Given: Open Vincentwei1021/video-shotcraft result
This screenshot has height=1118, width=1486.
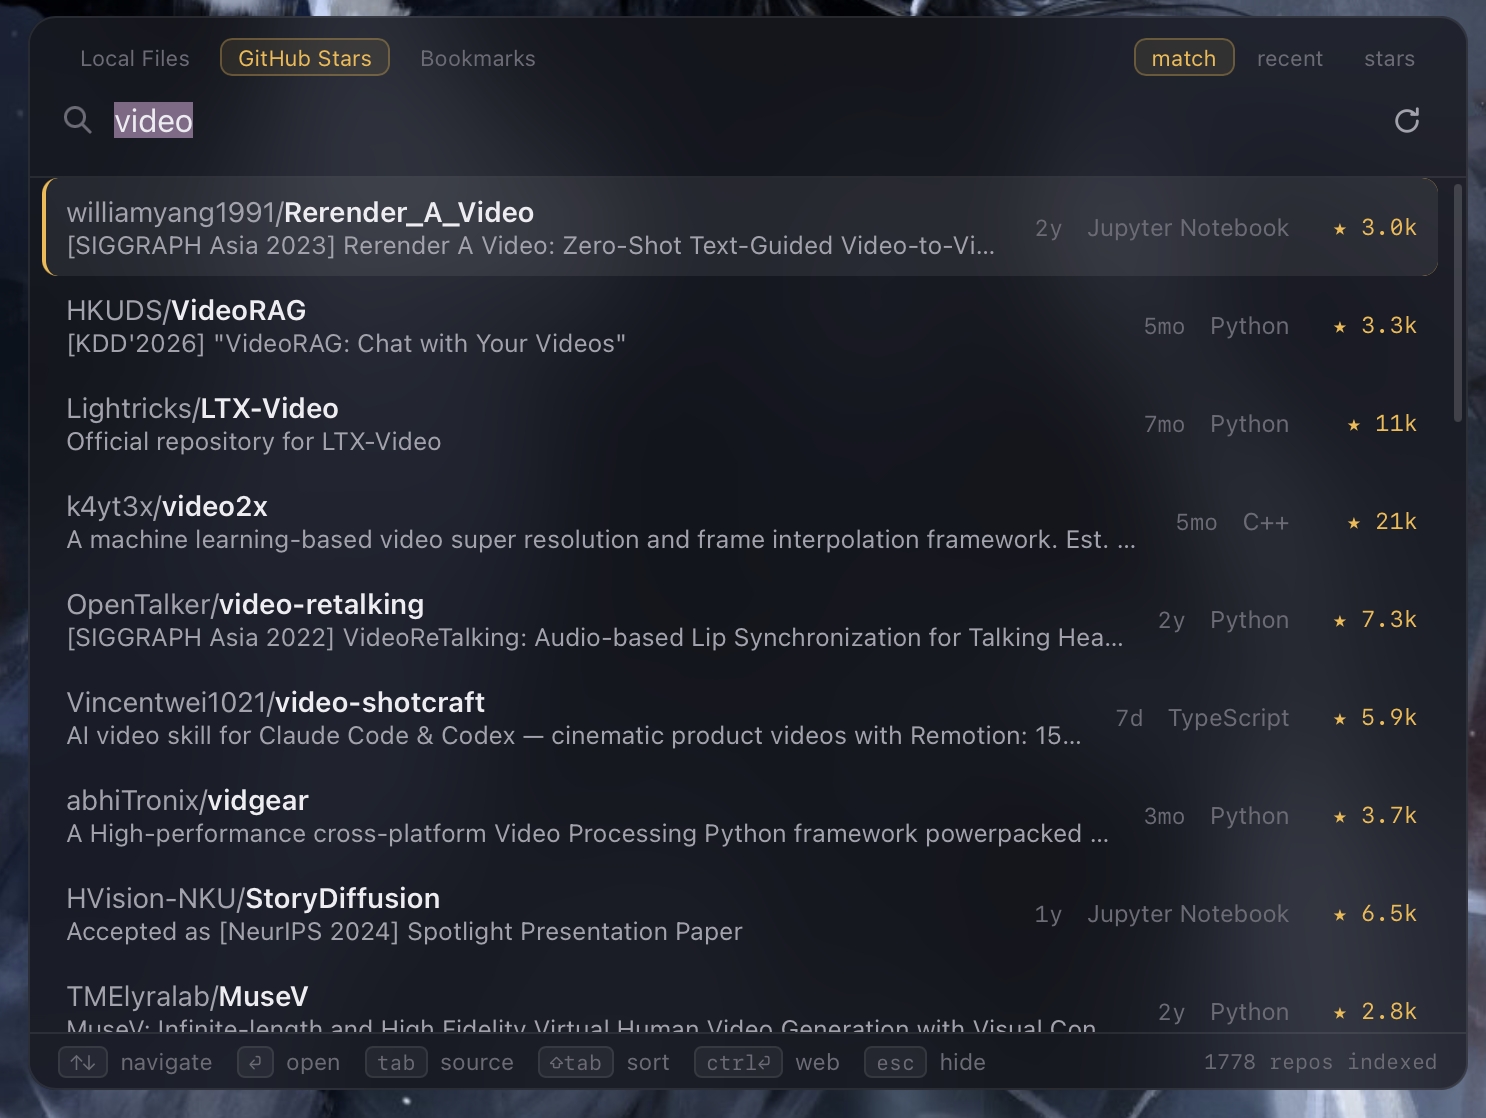Looking at the screenshot, I should tap(740, 718).
